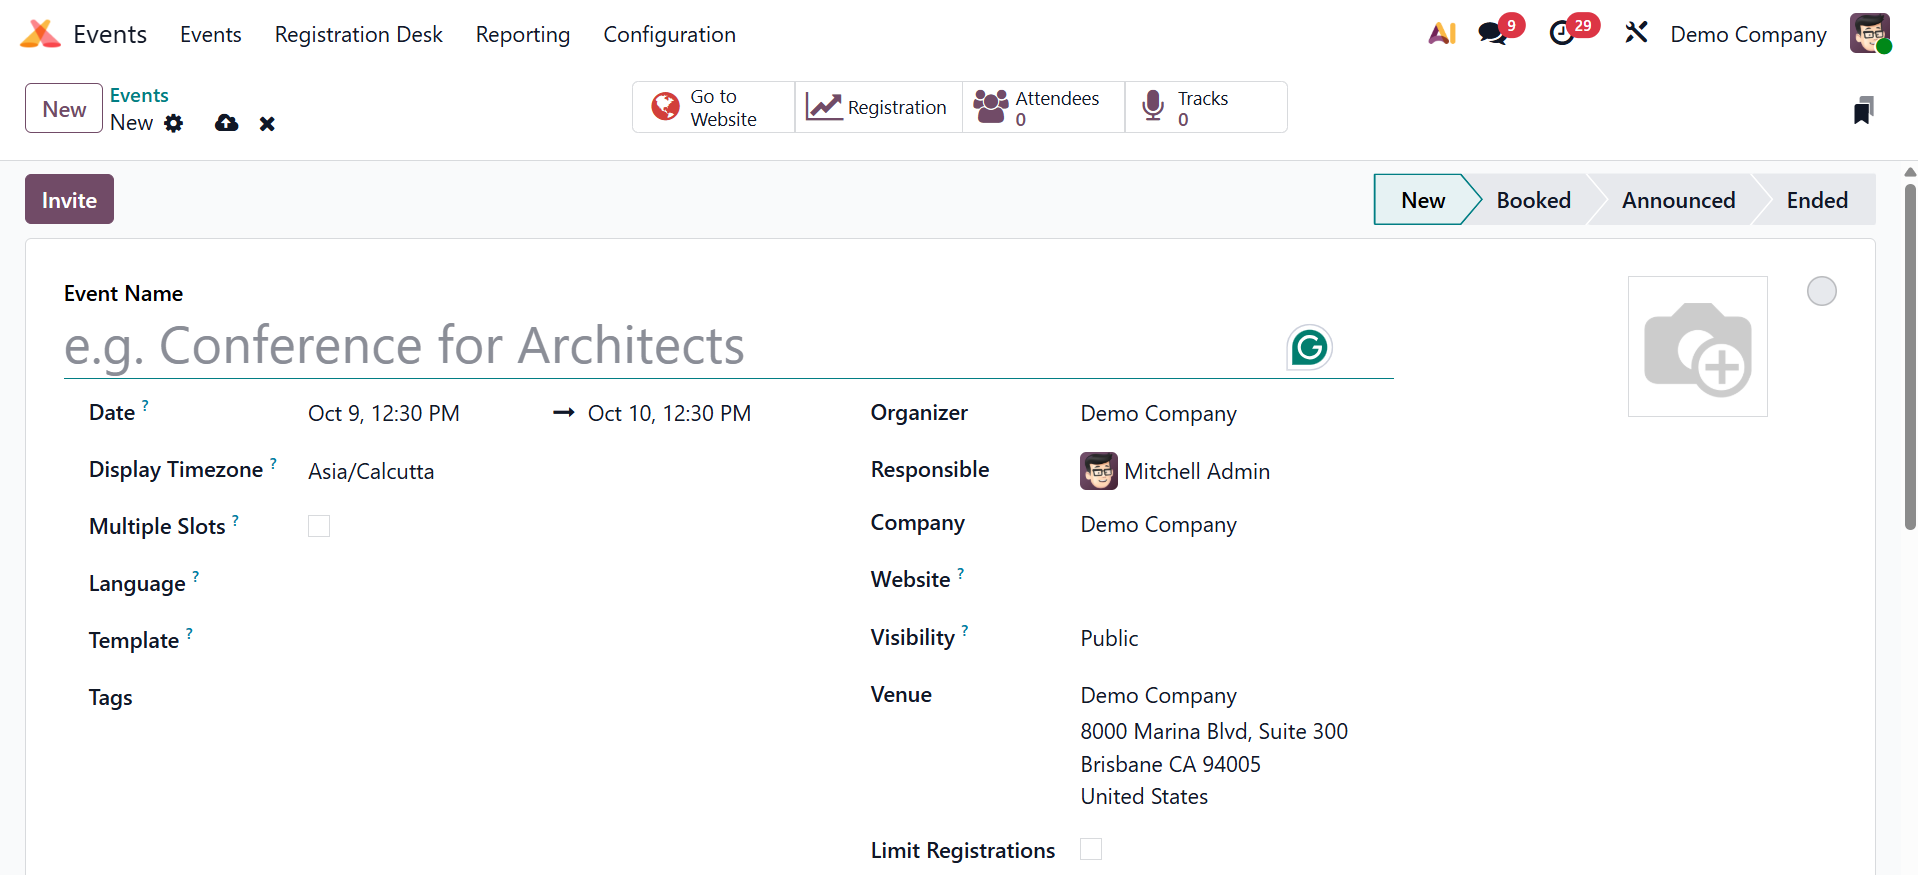This screenshot has height=875, width=1918.
Task: Save record with the cloud upload icon
Action: (227, 123)
